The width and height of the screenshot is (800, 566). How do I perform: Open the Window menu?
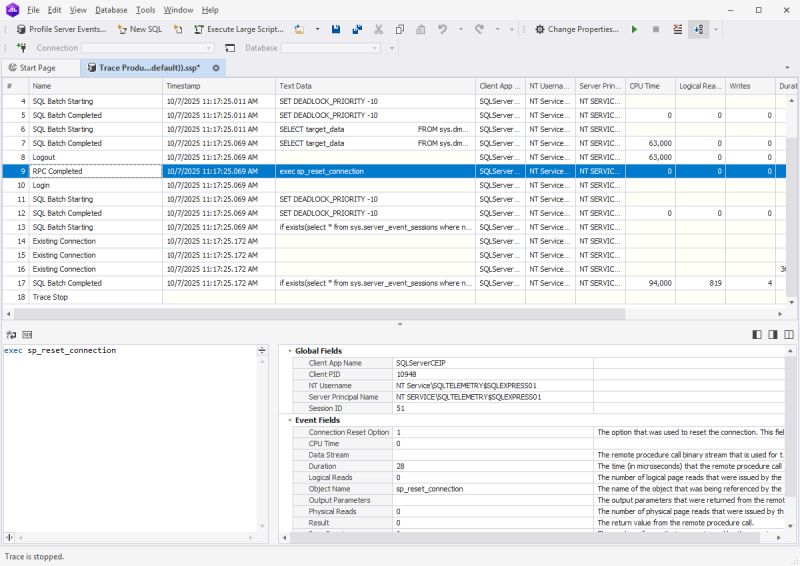click(x=179, y=10)
